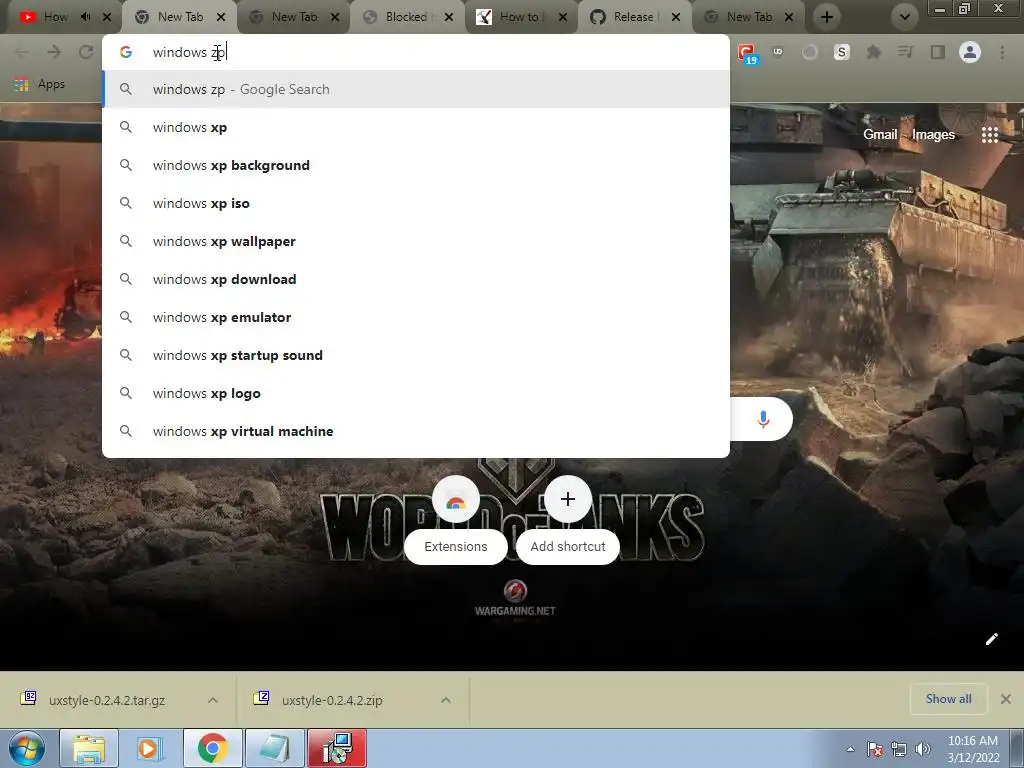Click the back navigation arrow
1024x768 pixels.
[22, 52]
